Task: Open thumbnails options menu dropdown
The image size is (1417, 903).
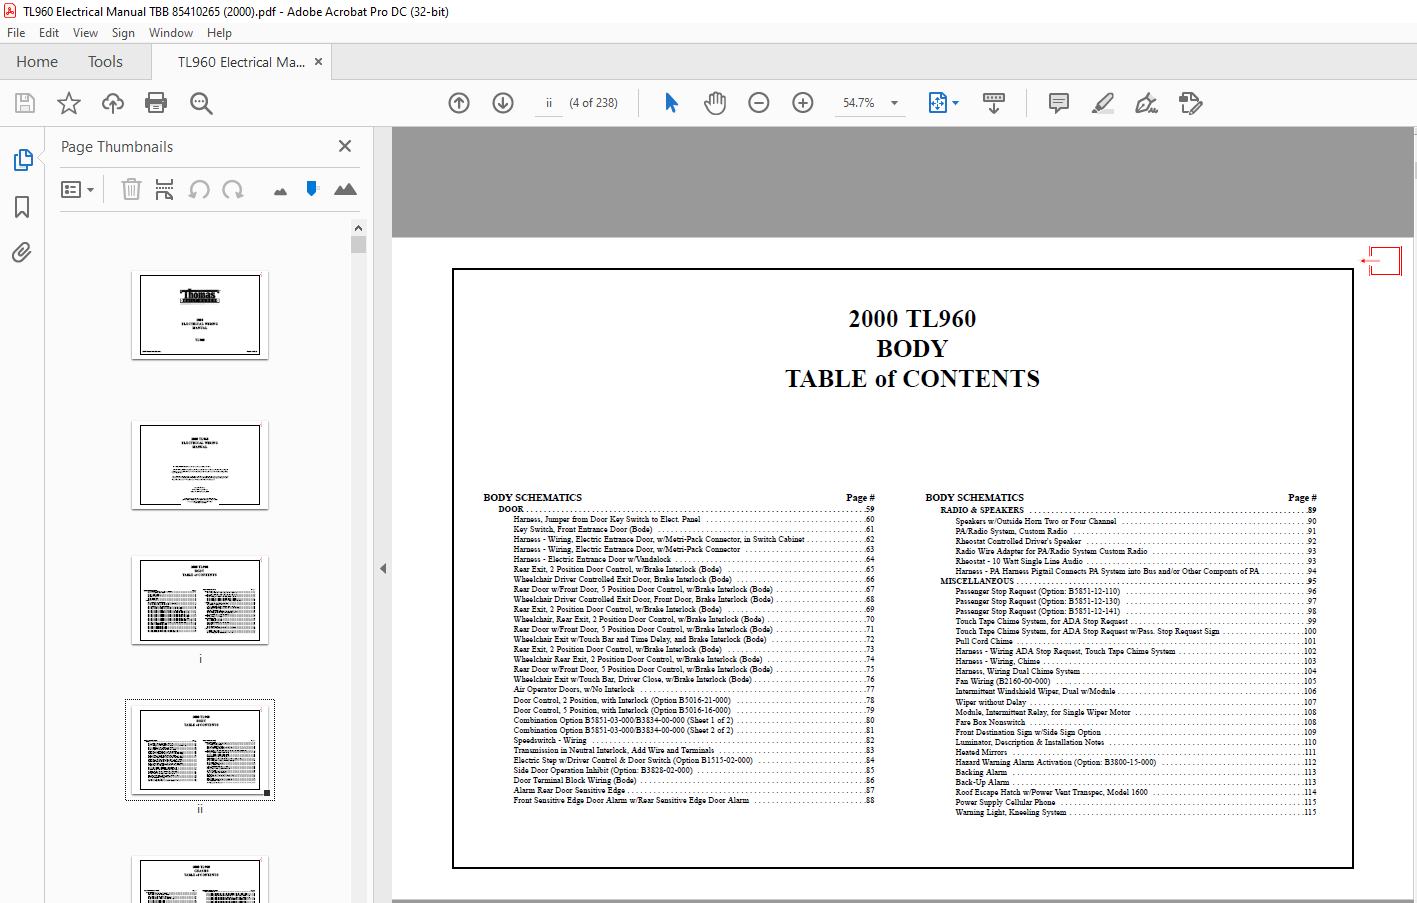Action: tap(77, 189)
